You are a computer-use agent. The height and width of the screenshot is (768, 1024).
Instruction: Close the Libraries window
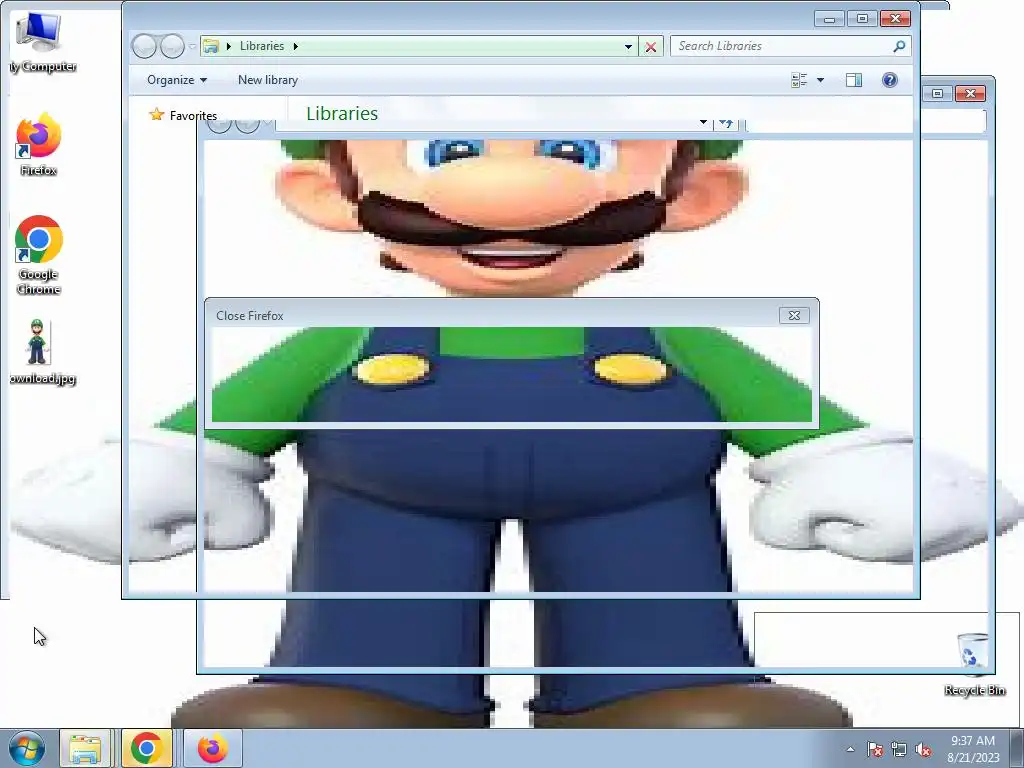coord(895,19)
